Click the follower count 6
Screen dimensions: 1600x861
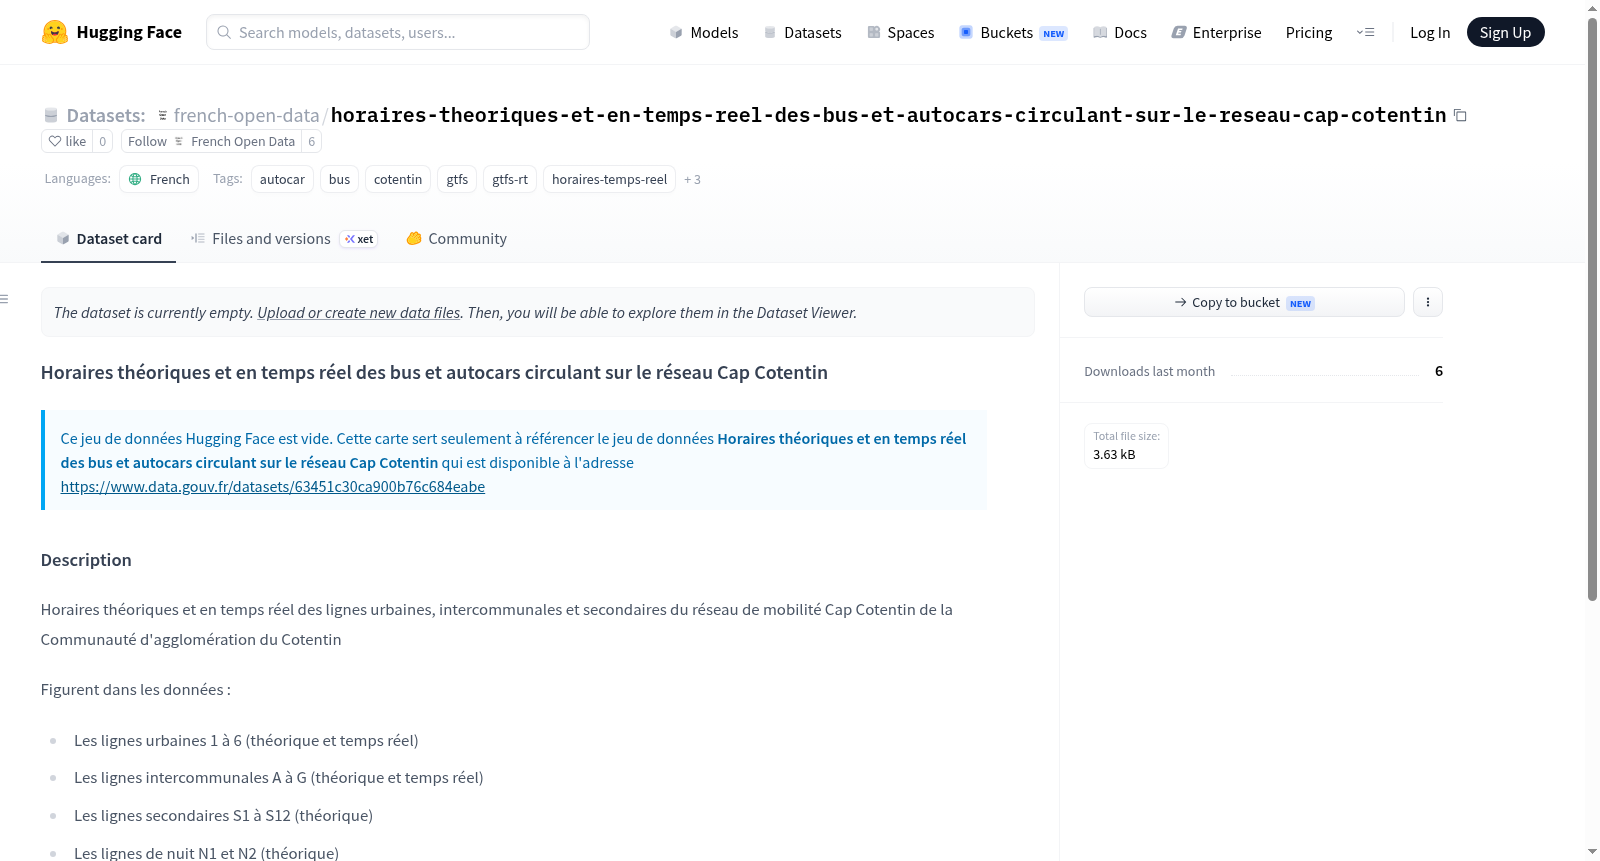pyautogui.click(x=312, y=141)
